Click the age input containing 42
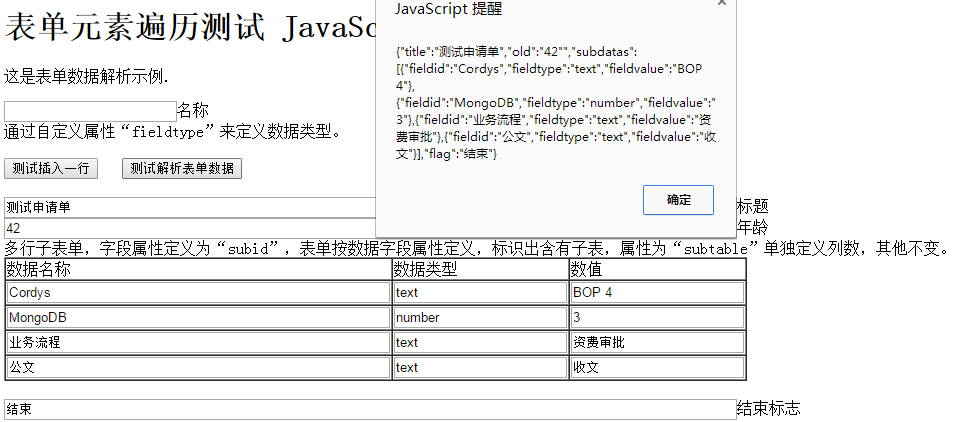Viewport: 955px width, 422px height. pyautogui.click(x=190, y=228)
